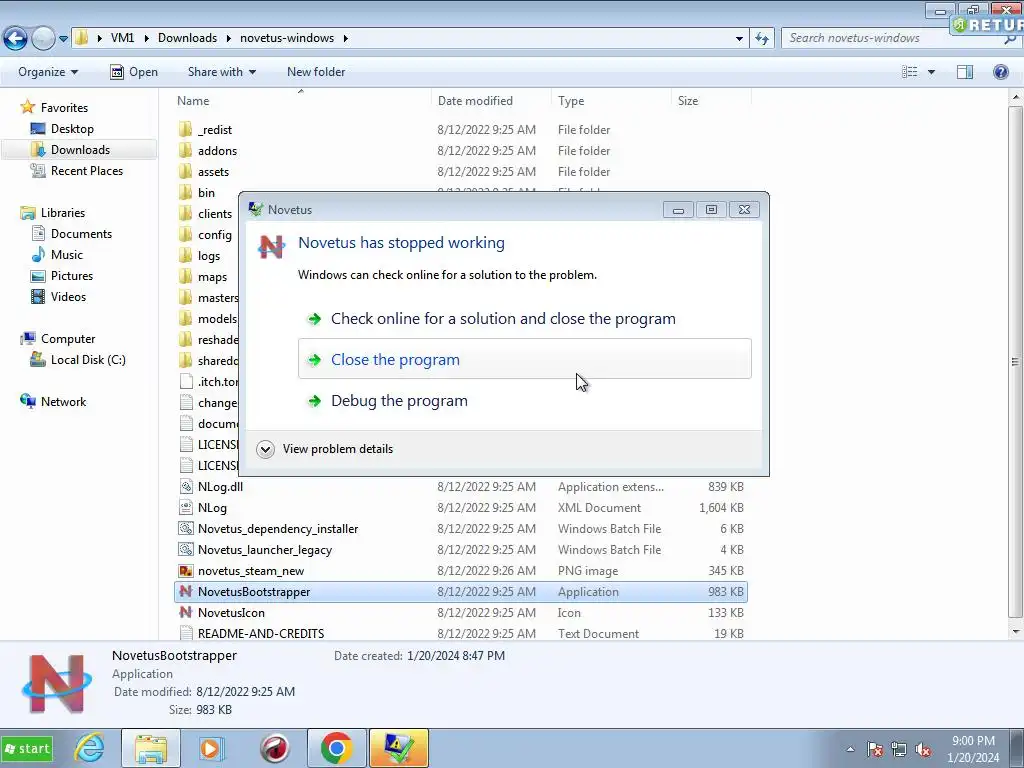Click the Novetus logo in error dialog
The image size is (1024, 768).
point(272,247)
